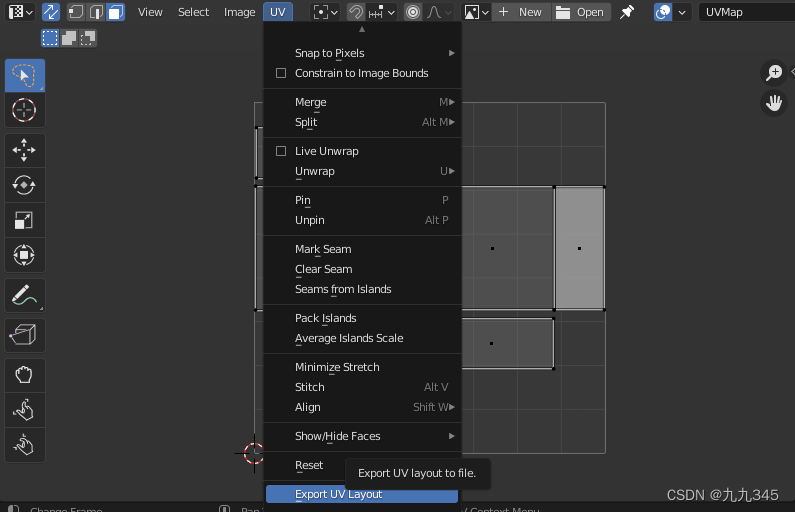Choose Stitch menu entry
795x512 pixels.
point(362,387)
